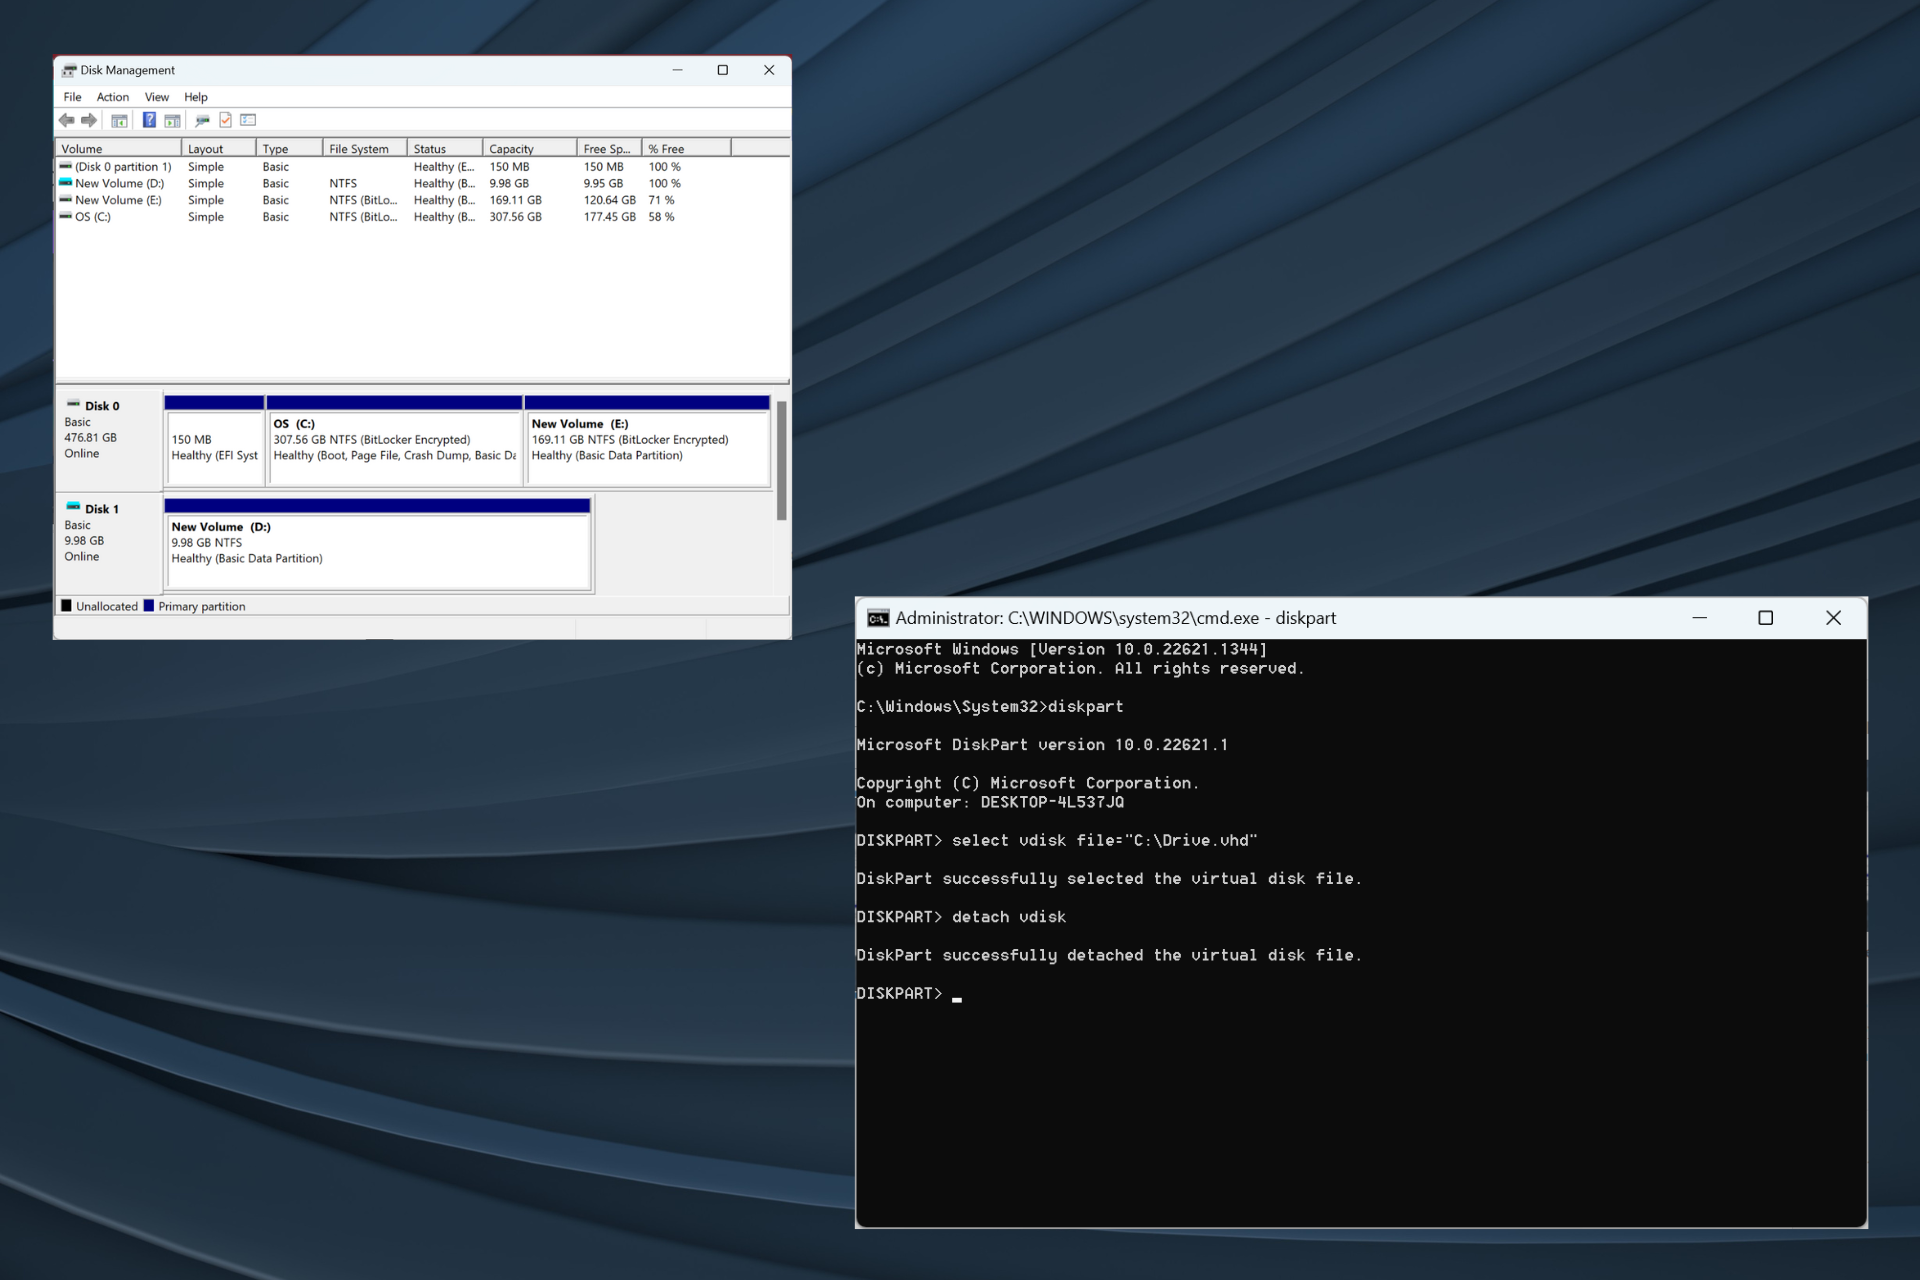Select the New Volume (E:) partition block
1920x1280 pixels.
tap(647, 440)
